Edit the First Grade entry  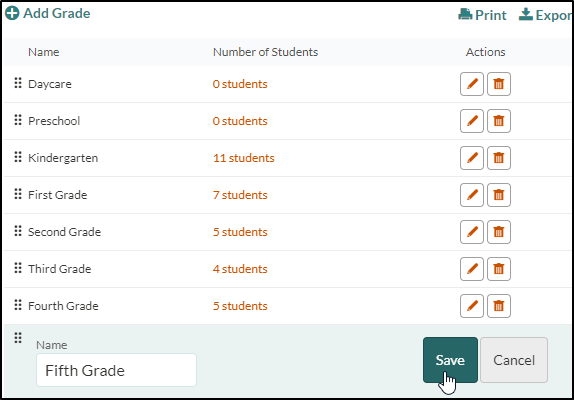(472, 195)
